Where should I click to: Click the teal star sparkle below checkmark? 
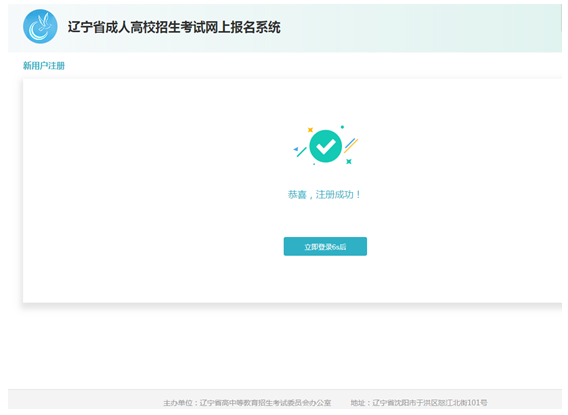(348, 161)
